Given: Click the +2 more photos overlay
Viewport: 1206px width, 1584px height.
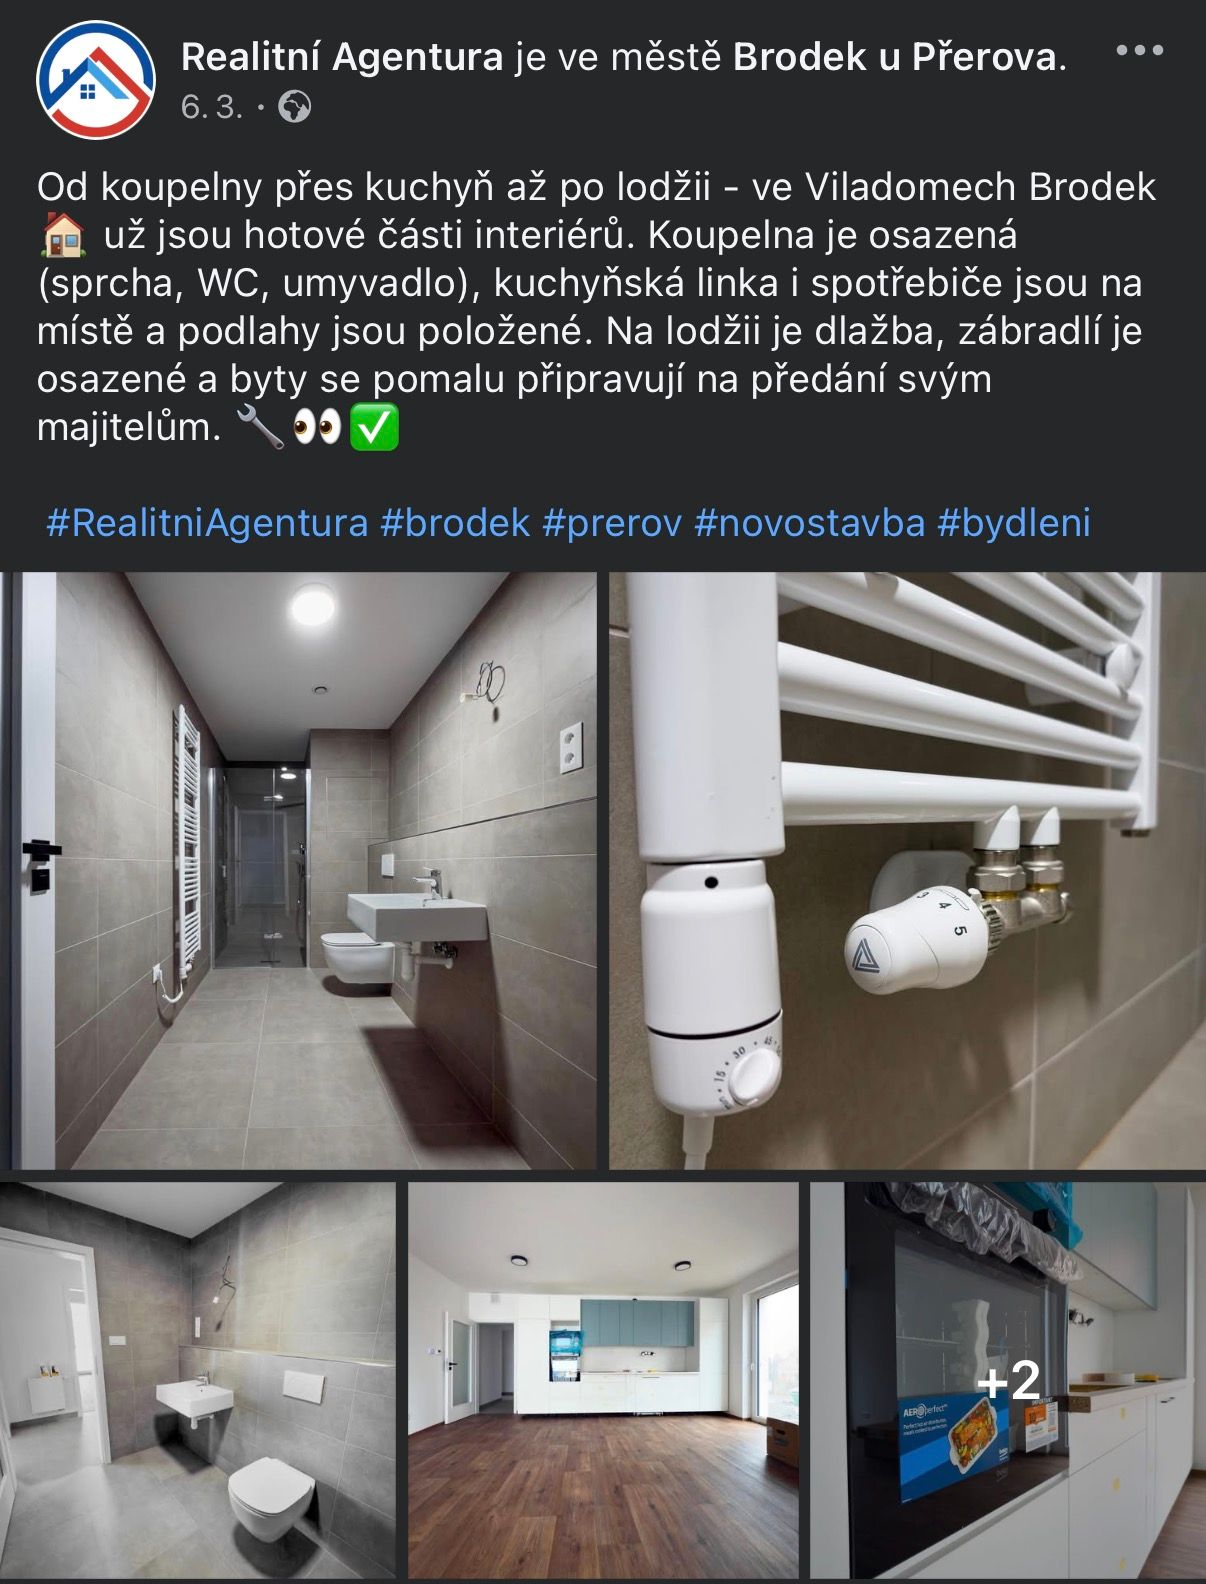Looking at the screenshot, I should (x=1008, y=1381).
